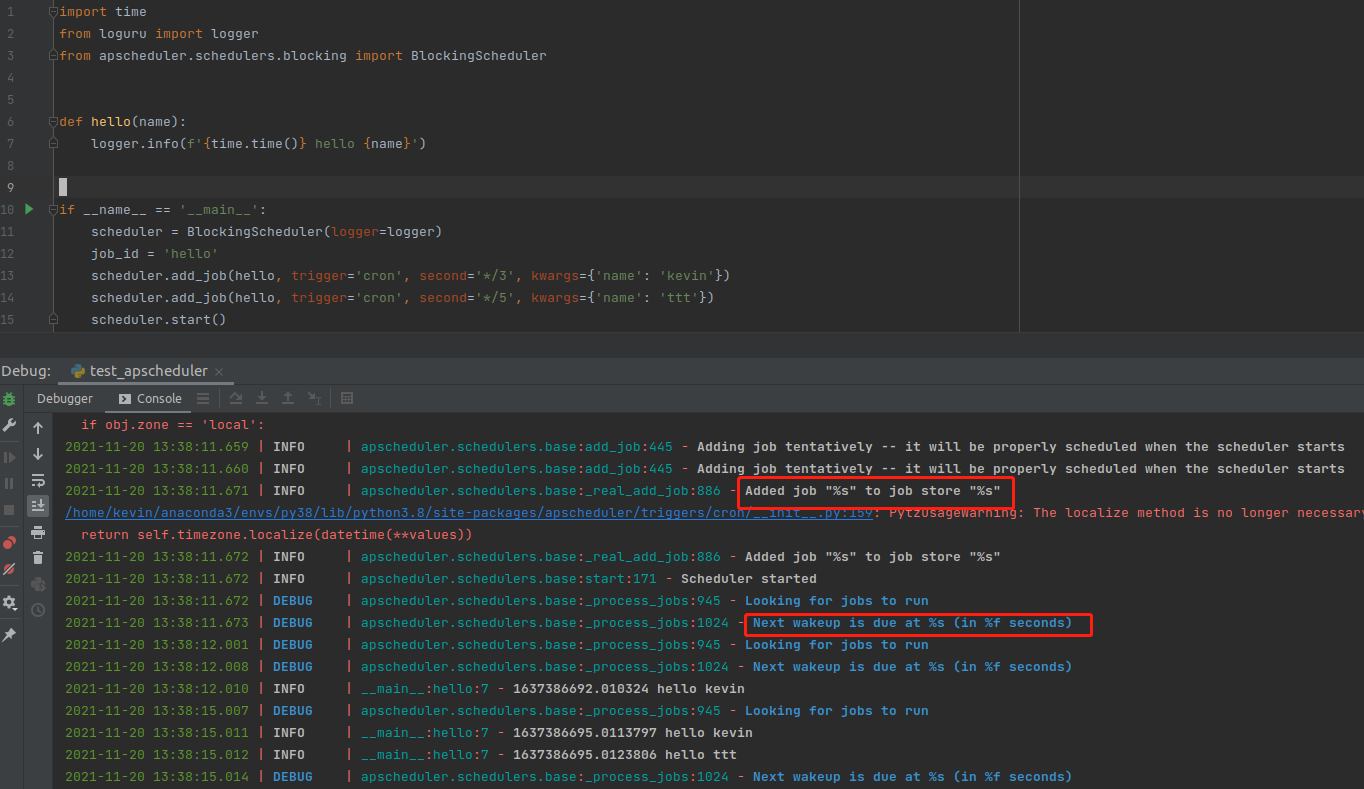Click Step Over debugger icon

click(236, 398)
